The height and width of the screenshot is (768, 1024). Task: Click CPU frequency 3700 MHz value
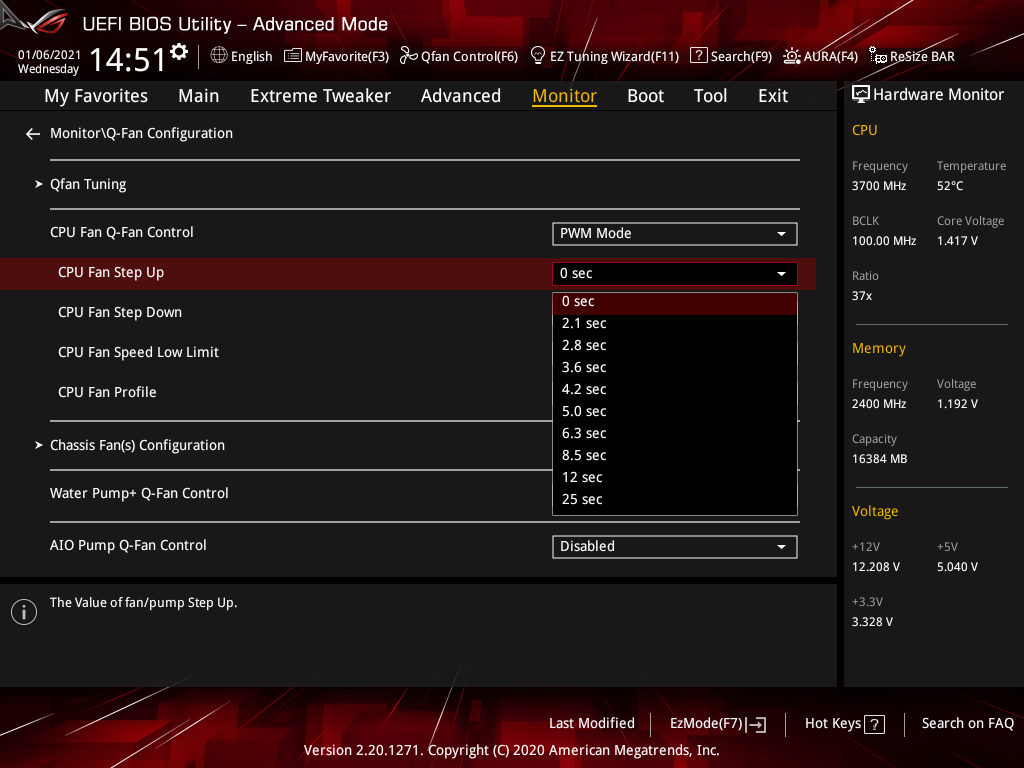879,186
